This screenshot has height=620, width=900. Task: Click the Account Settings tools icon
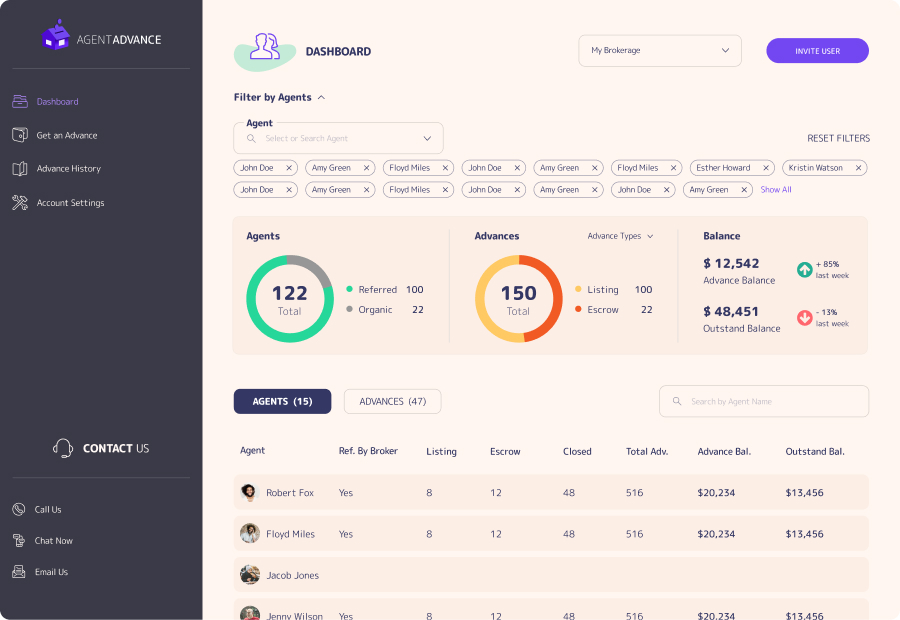tap(20, 203)
